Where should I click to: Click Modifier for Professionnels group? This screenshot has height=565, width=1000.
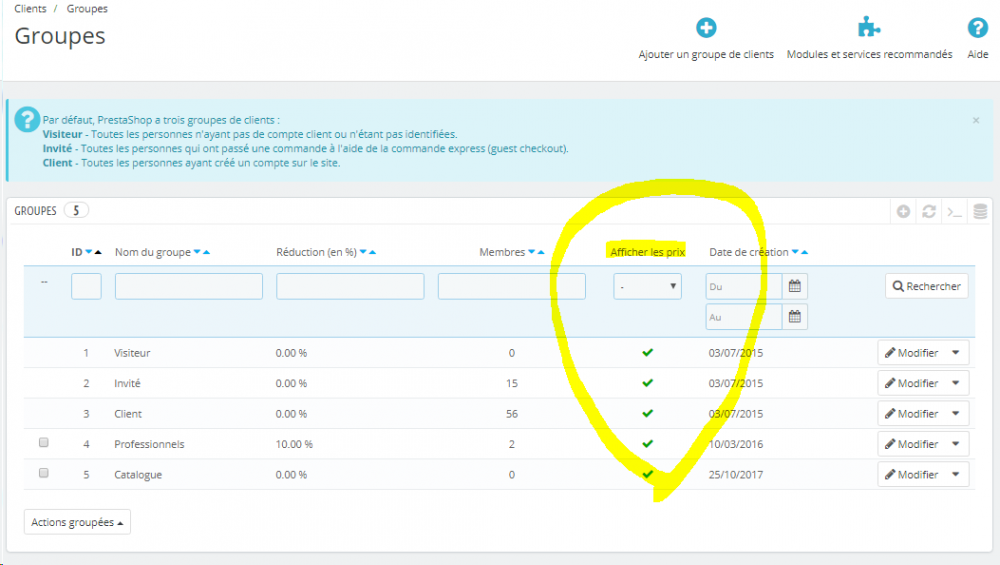point(911,444)
